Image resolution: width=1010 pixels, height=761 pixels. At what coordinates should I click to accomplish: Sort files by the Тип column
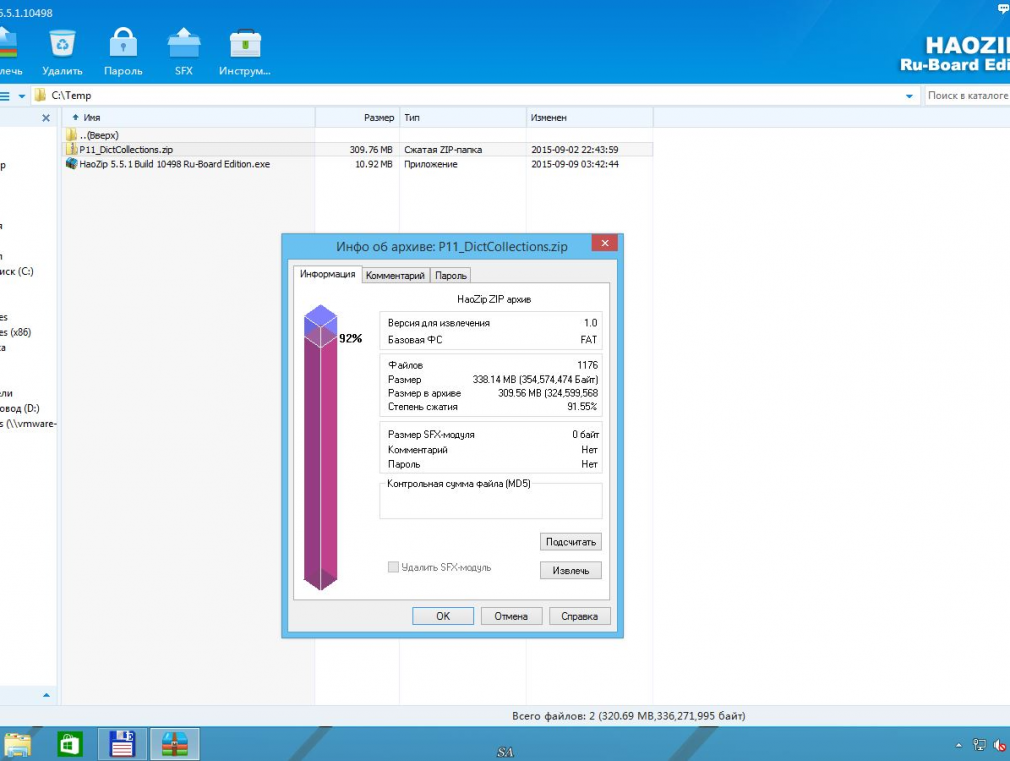462,118
